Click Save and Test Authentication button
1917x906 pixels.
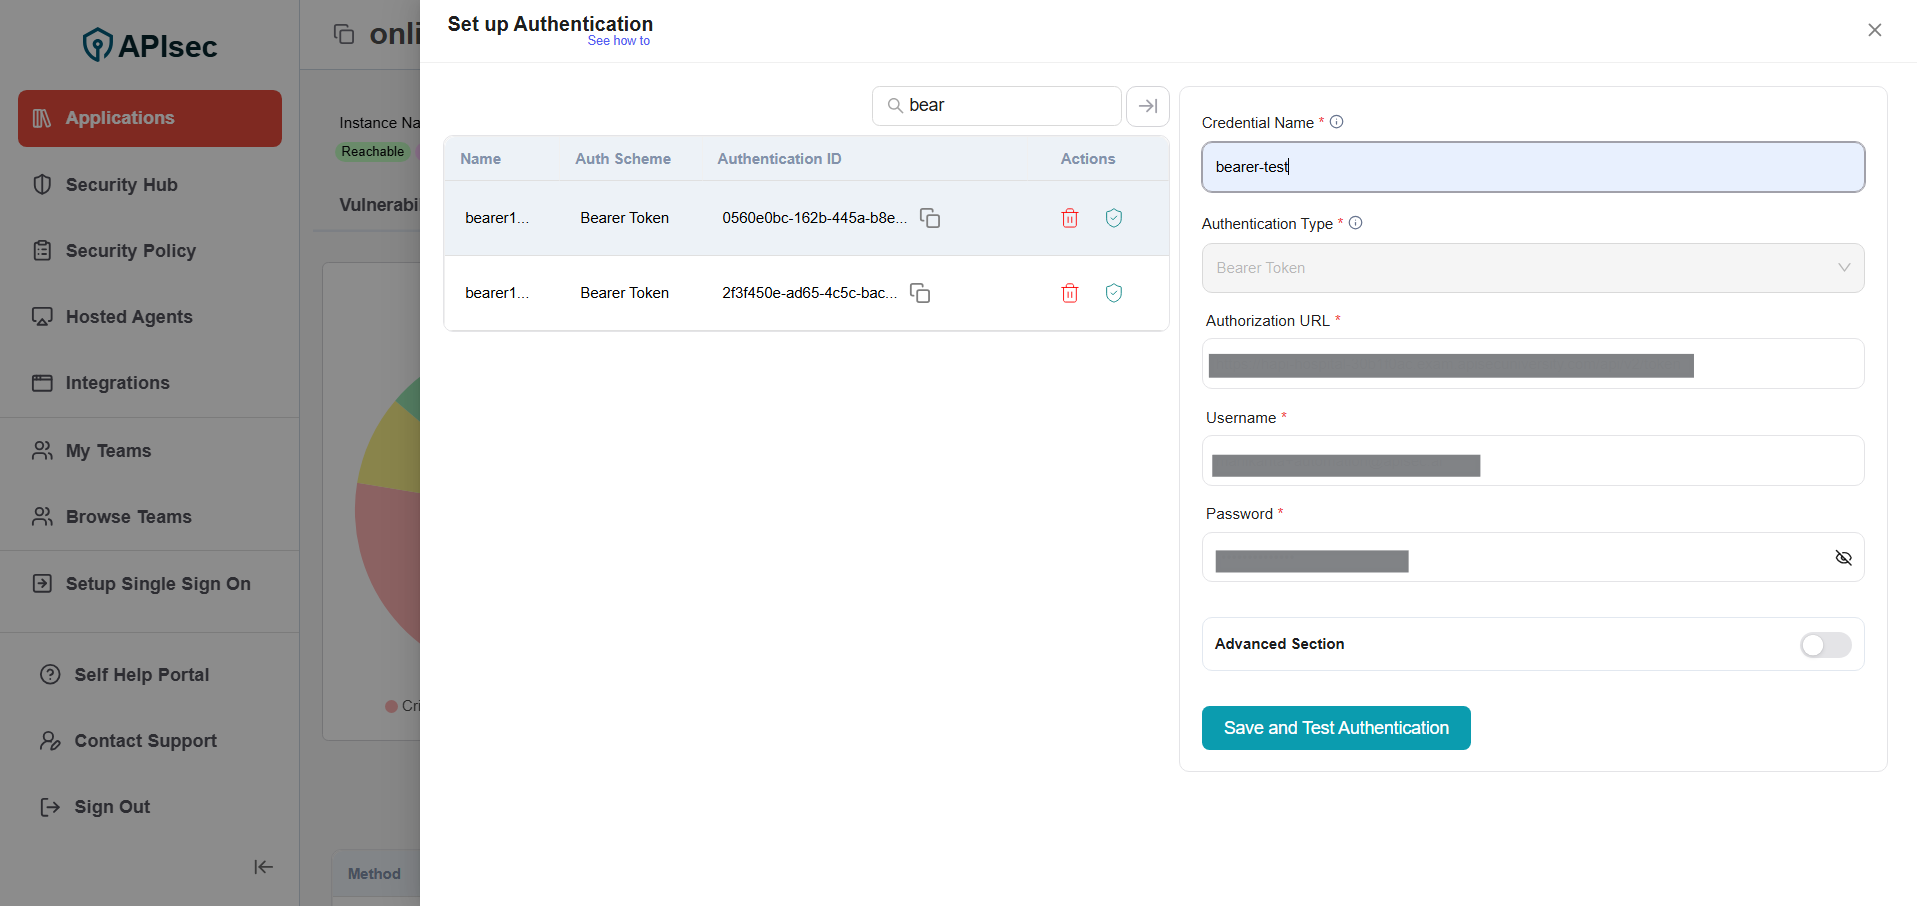(1335, 728)
